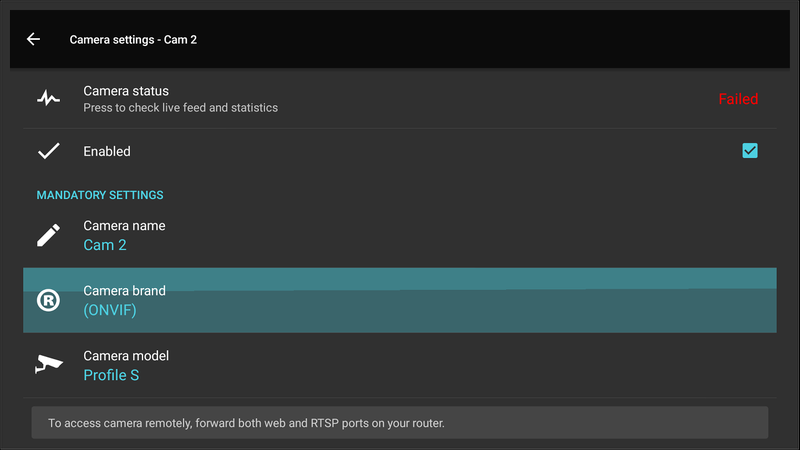Click the checkmark icon beside Enabled
This screenshot has width=800, height=450.
click(x=48, y=151)
